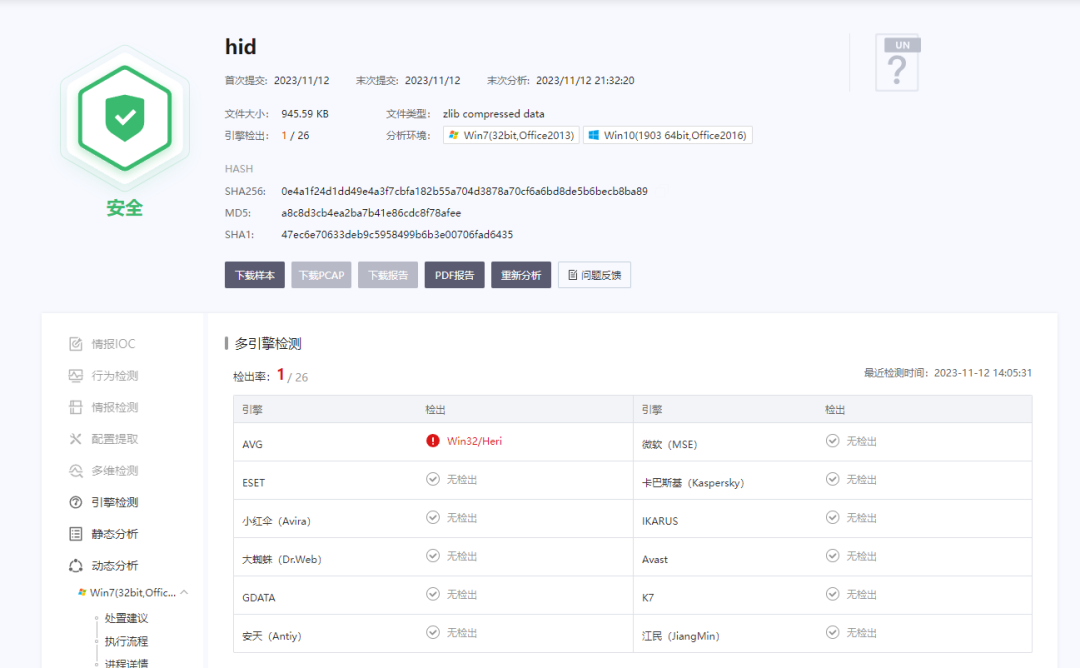Collapse the Win7(32bit,Offic... tree chevron
Screen dimensions: 1080x668
[x=184, y=592]
